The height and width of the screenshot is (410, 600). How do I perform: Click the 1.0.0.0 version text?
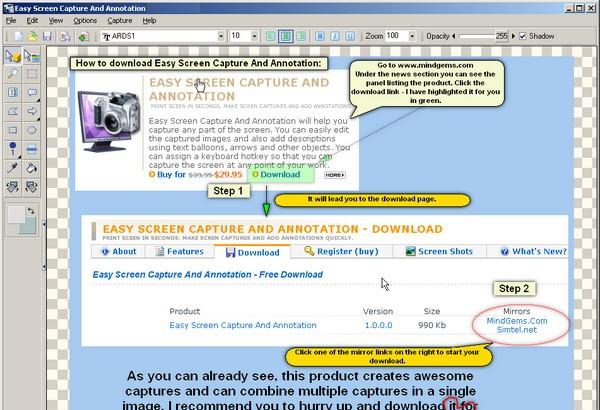[378, 325]
